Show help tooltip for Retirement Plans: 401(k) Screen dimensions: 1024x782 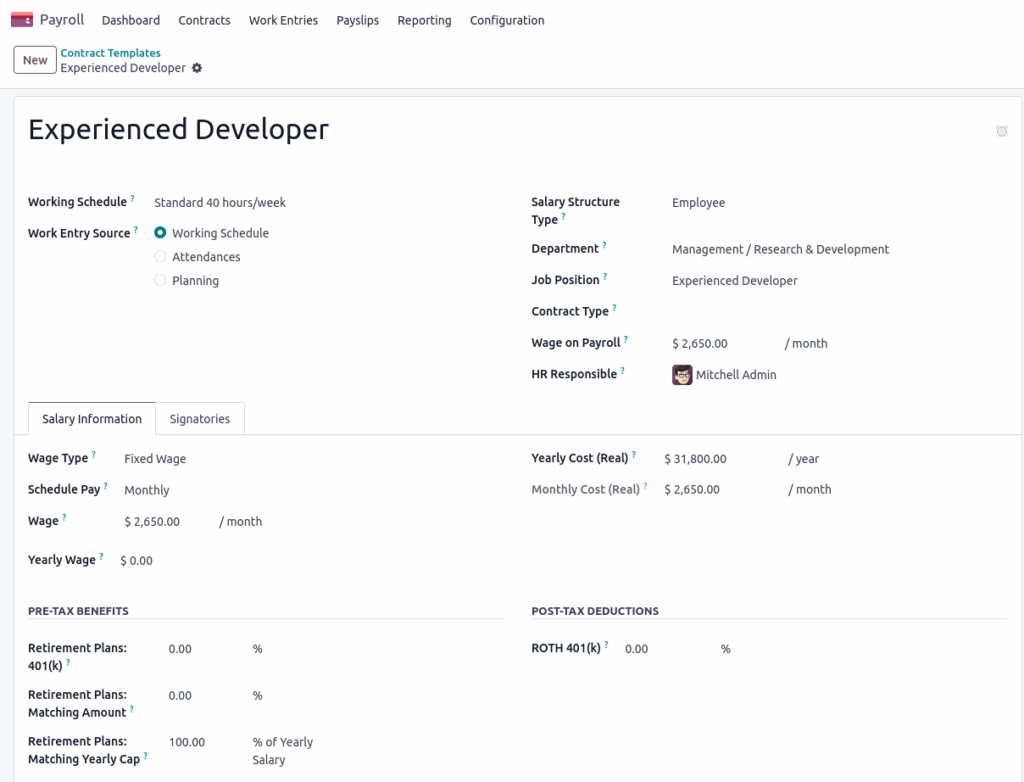pos(68,662)
